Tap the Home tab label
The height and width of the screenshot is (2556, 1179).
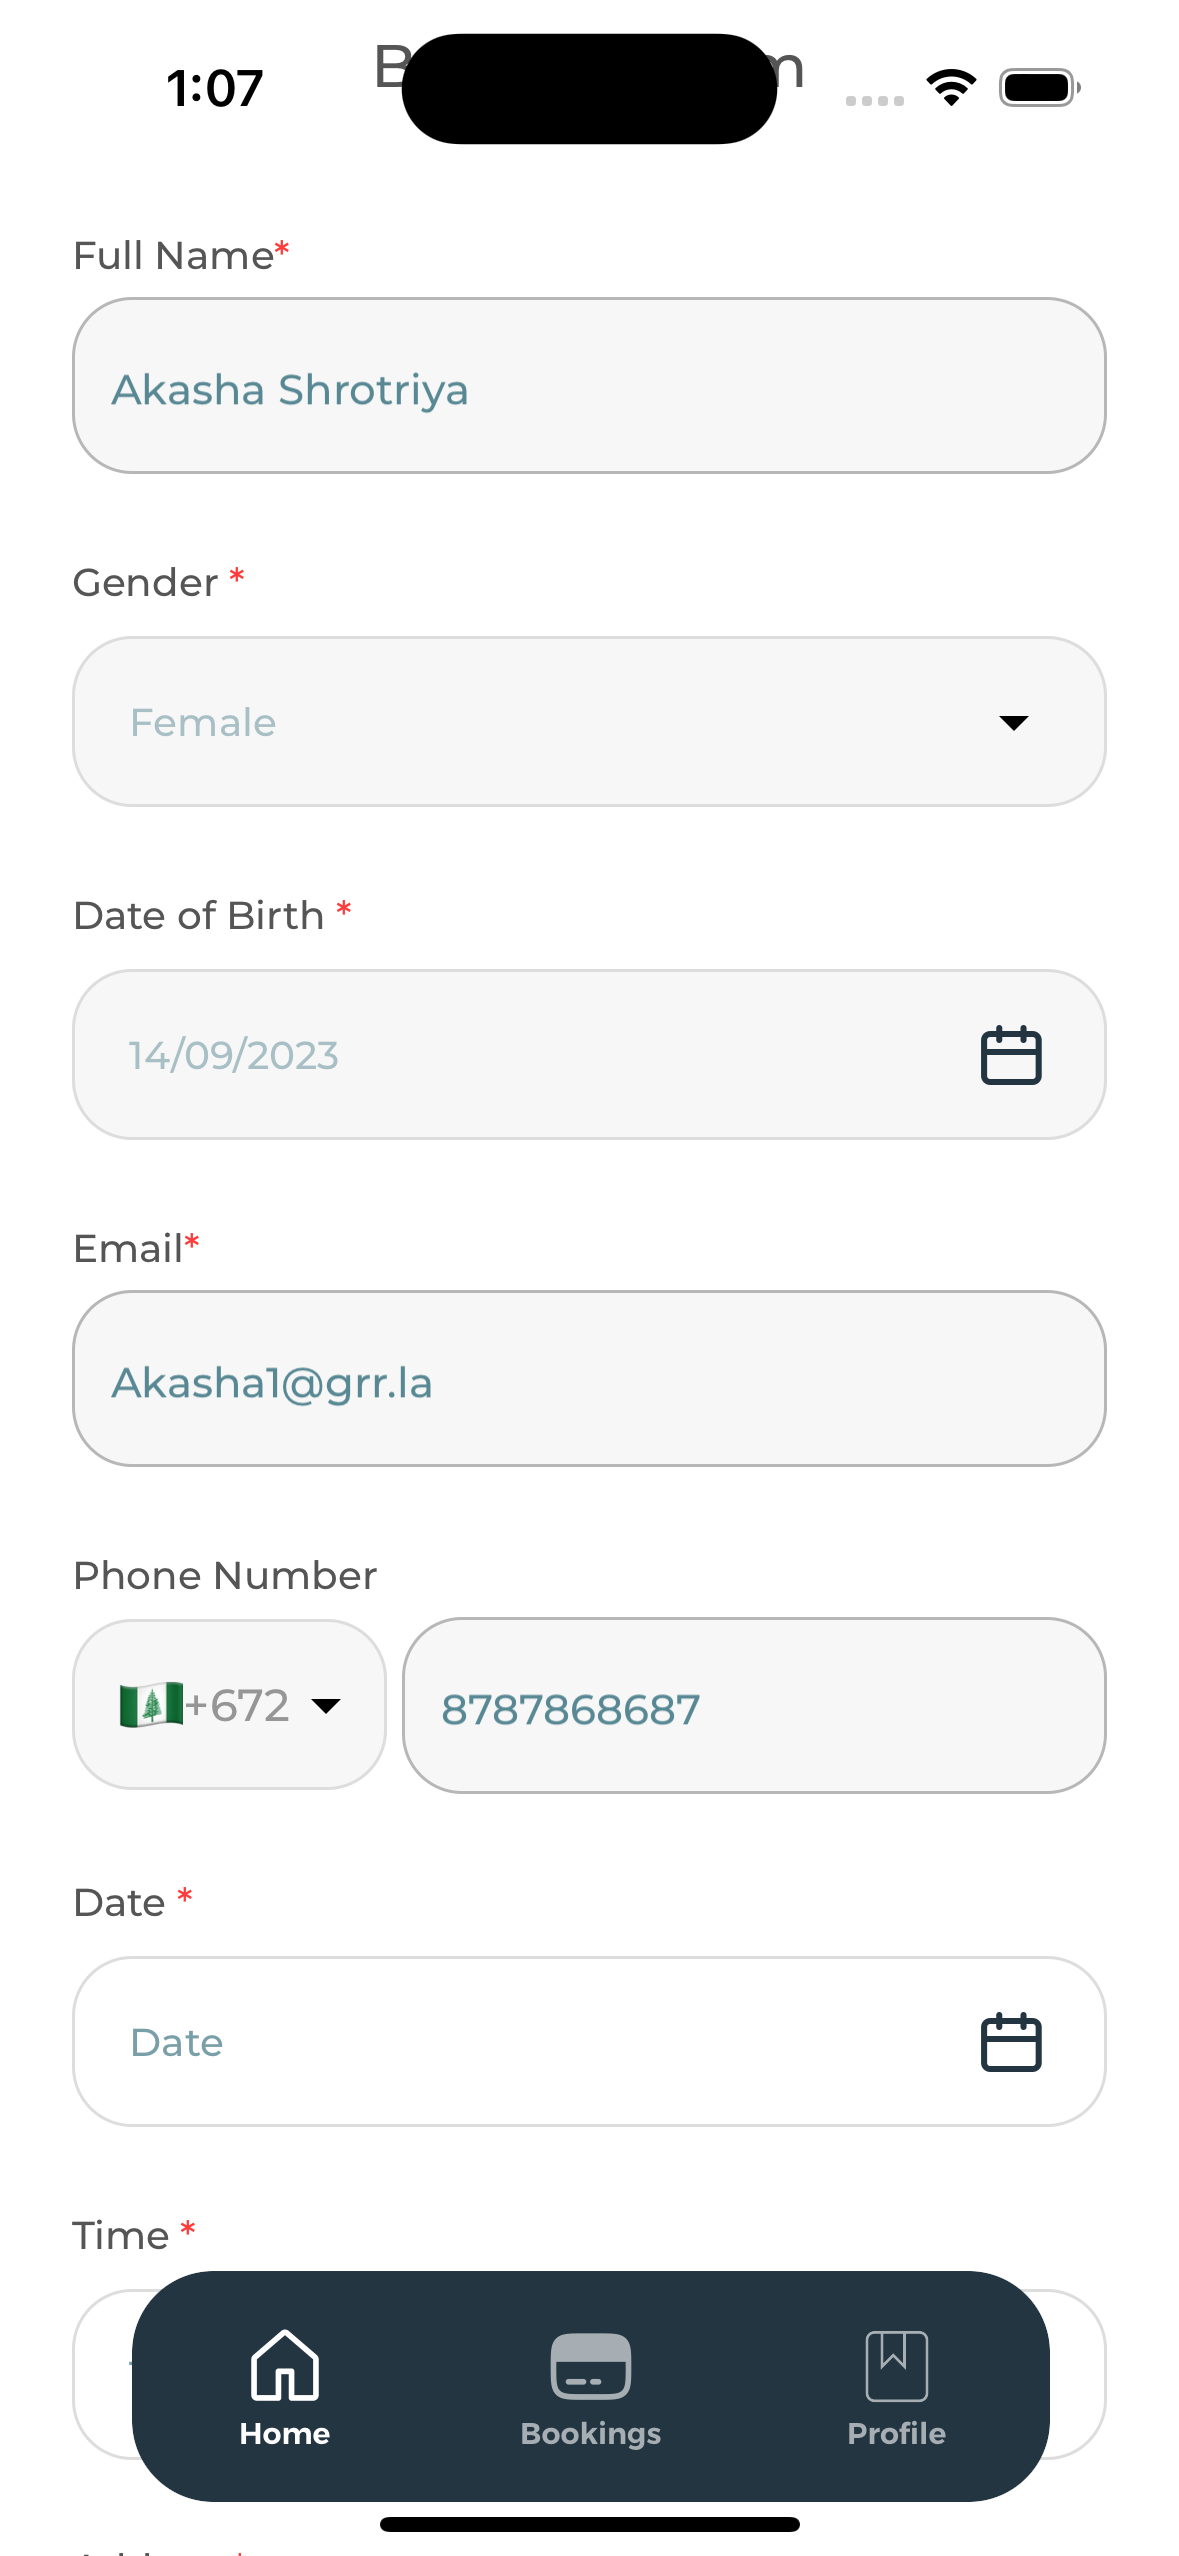click(284, 2434)
